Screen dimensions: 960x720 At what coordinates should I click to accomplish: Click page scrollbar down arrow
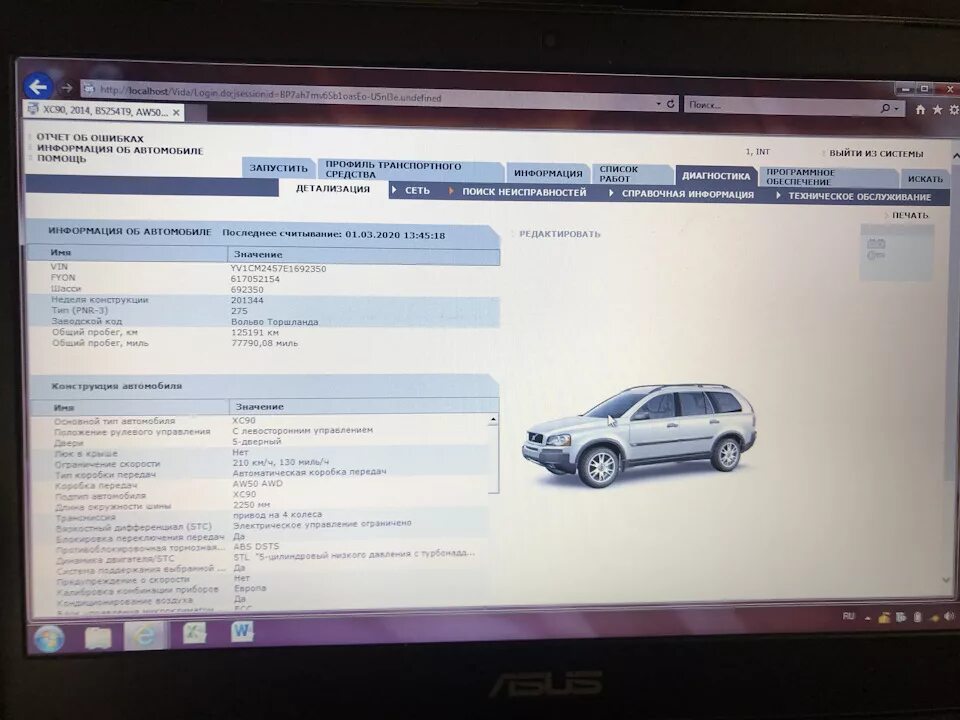947,580
